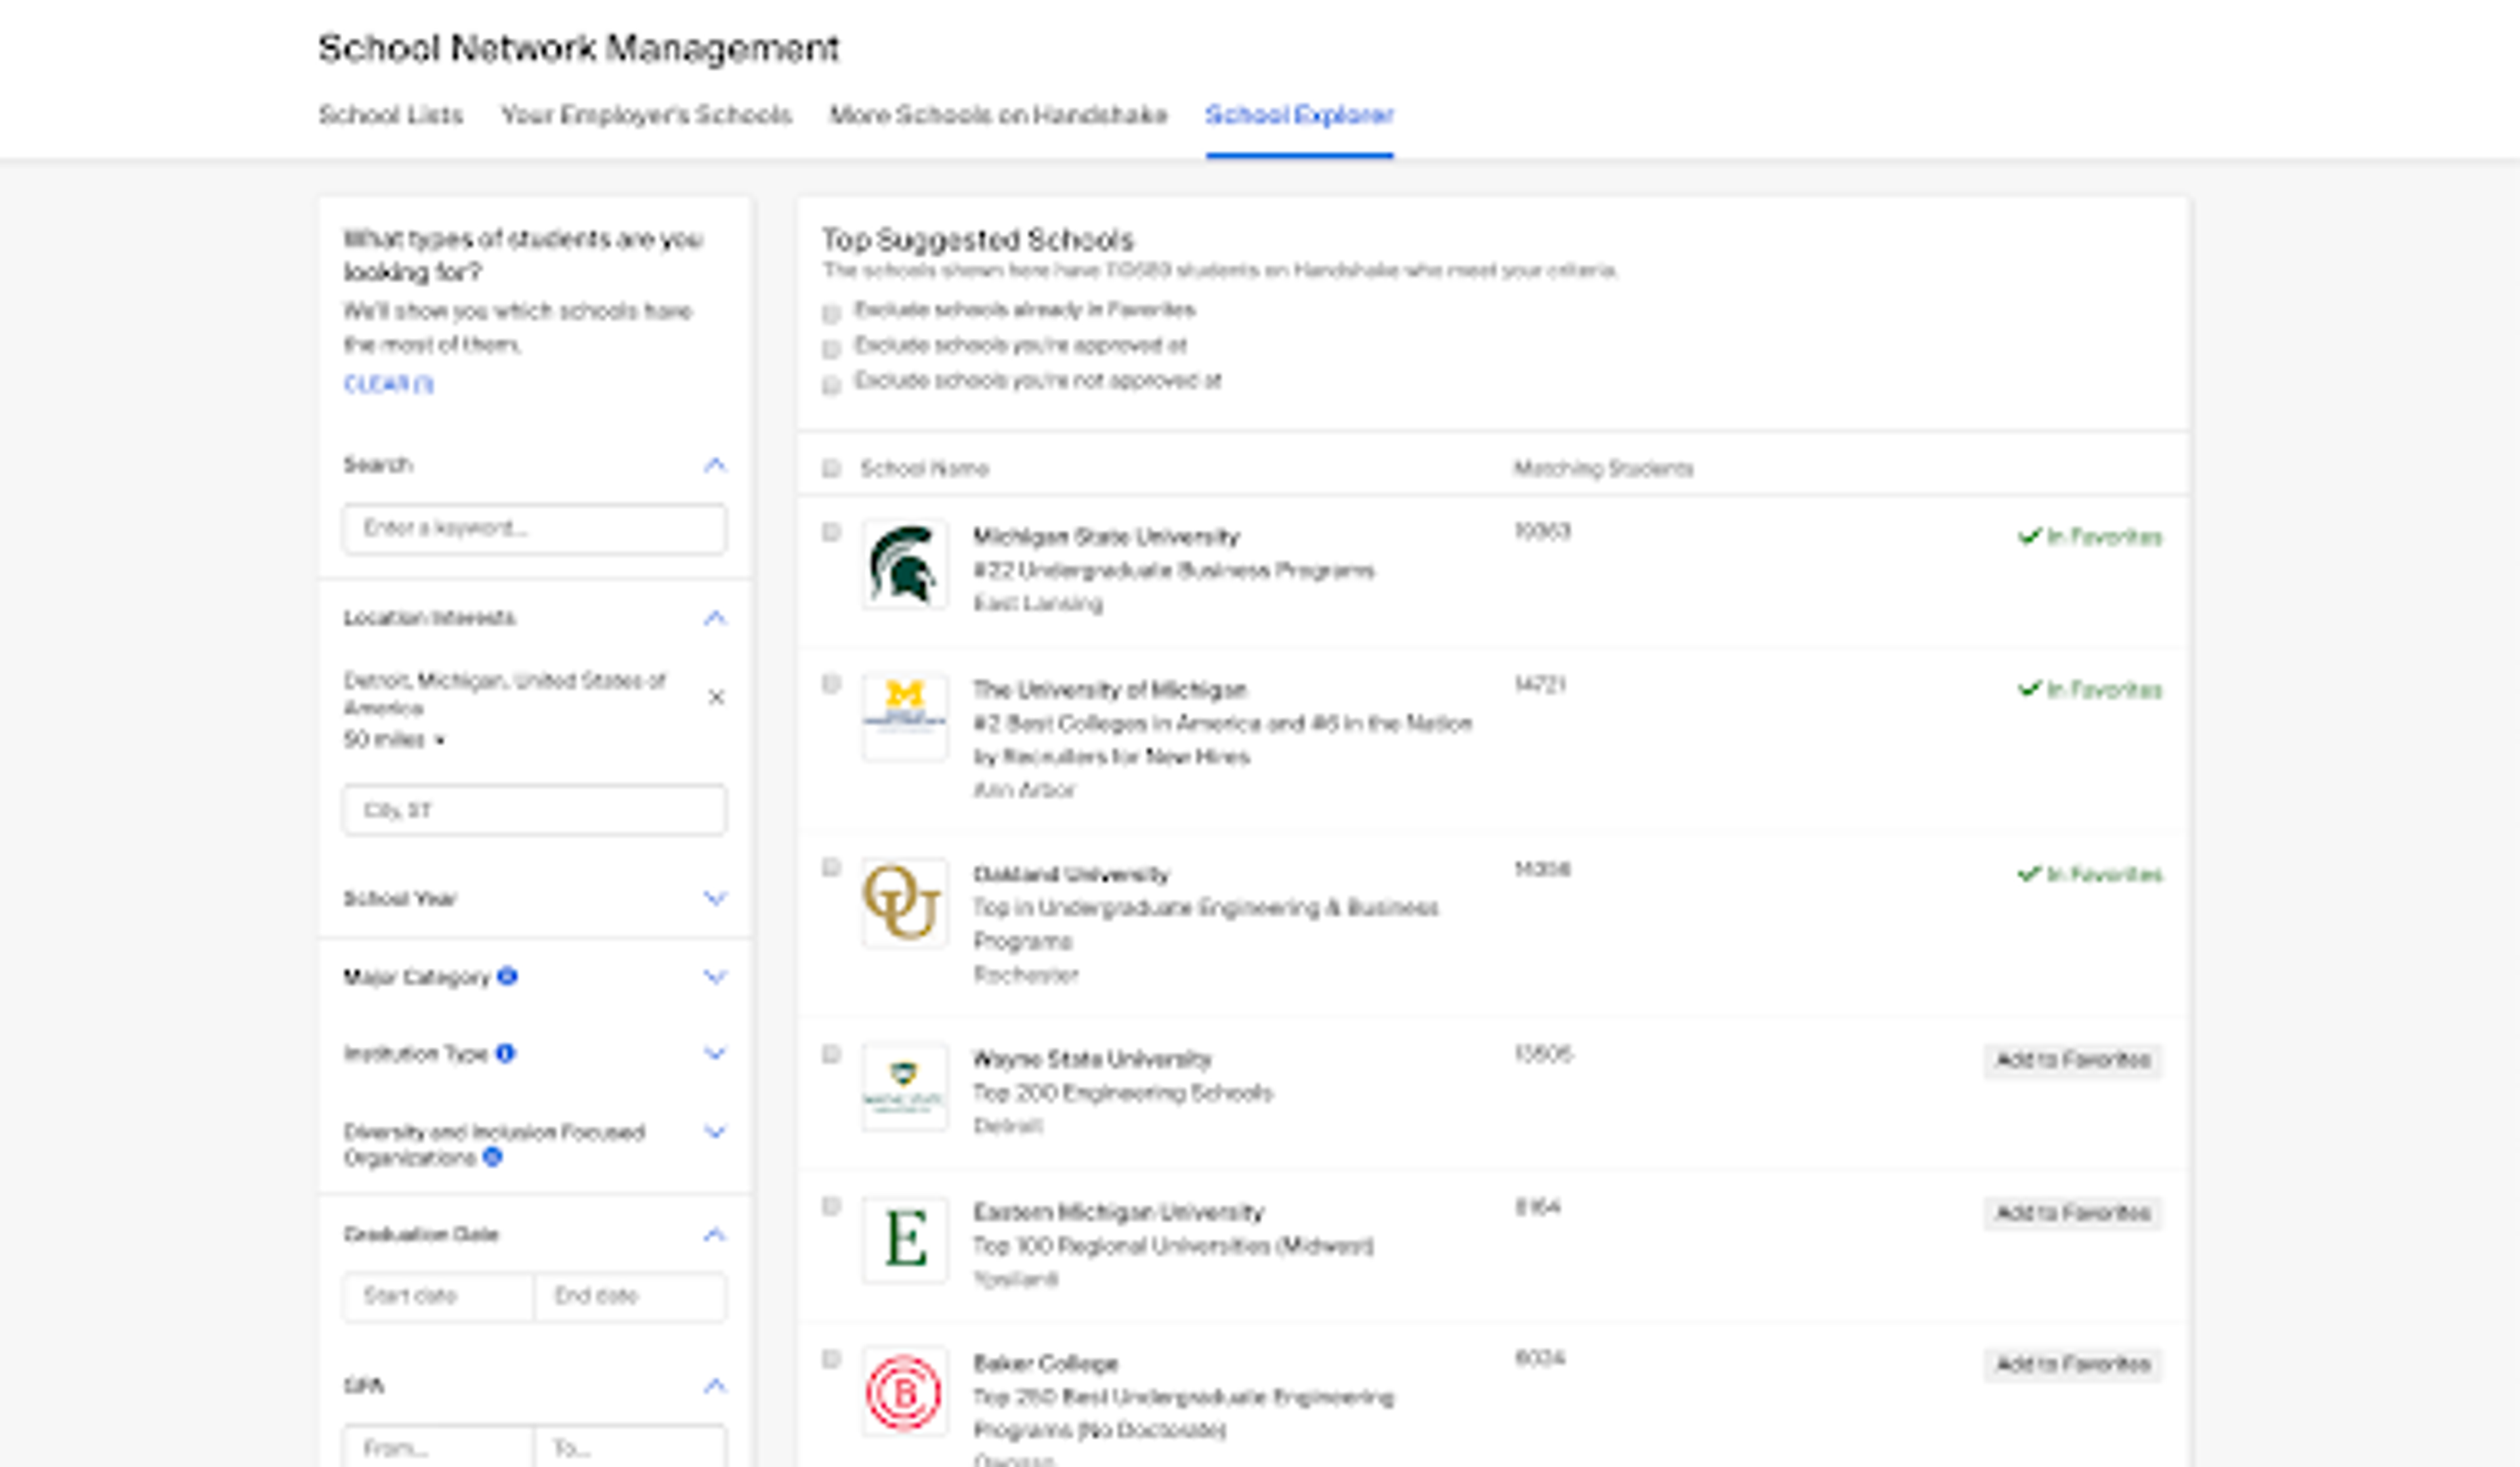Click Eastern Michigan University E logo
This screenshot has width=2520, height=1467.
click(x=904, y=1239)
